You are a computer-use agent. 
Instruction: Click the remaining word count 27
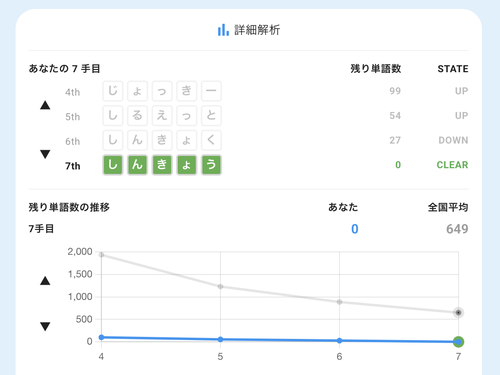[x=395, y=140]
